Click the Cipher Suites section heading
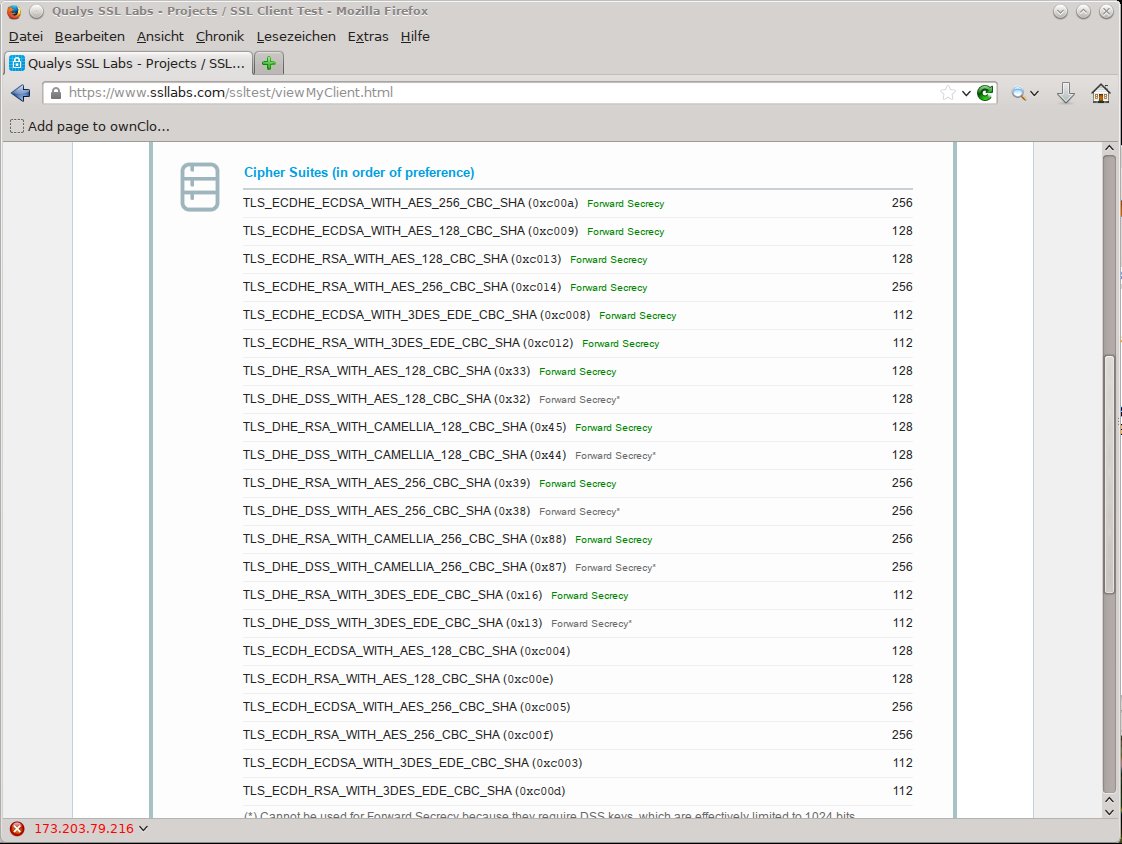 pyautogui.click(x=359, y=173)
